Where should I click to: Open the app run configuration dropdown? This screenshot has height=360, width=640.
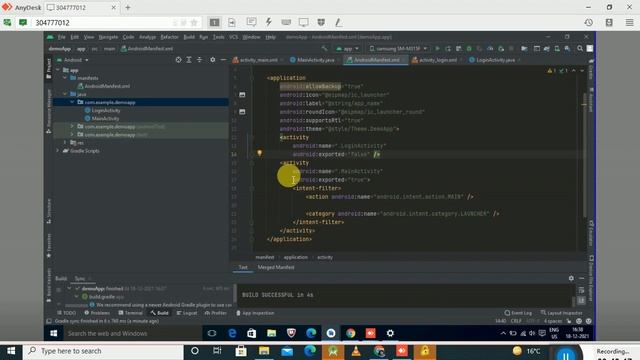coord(347,49)
